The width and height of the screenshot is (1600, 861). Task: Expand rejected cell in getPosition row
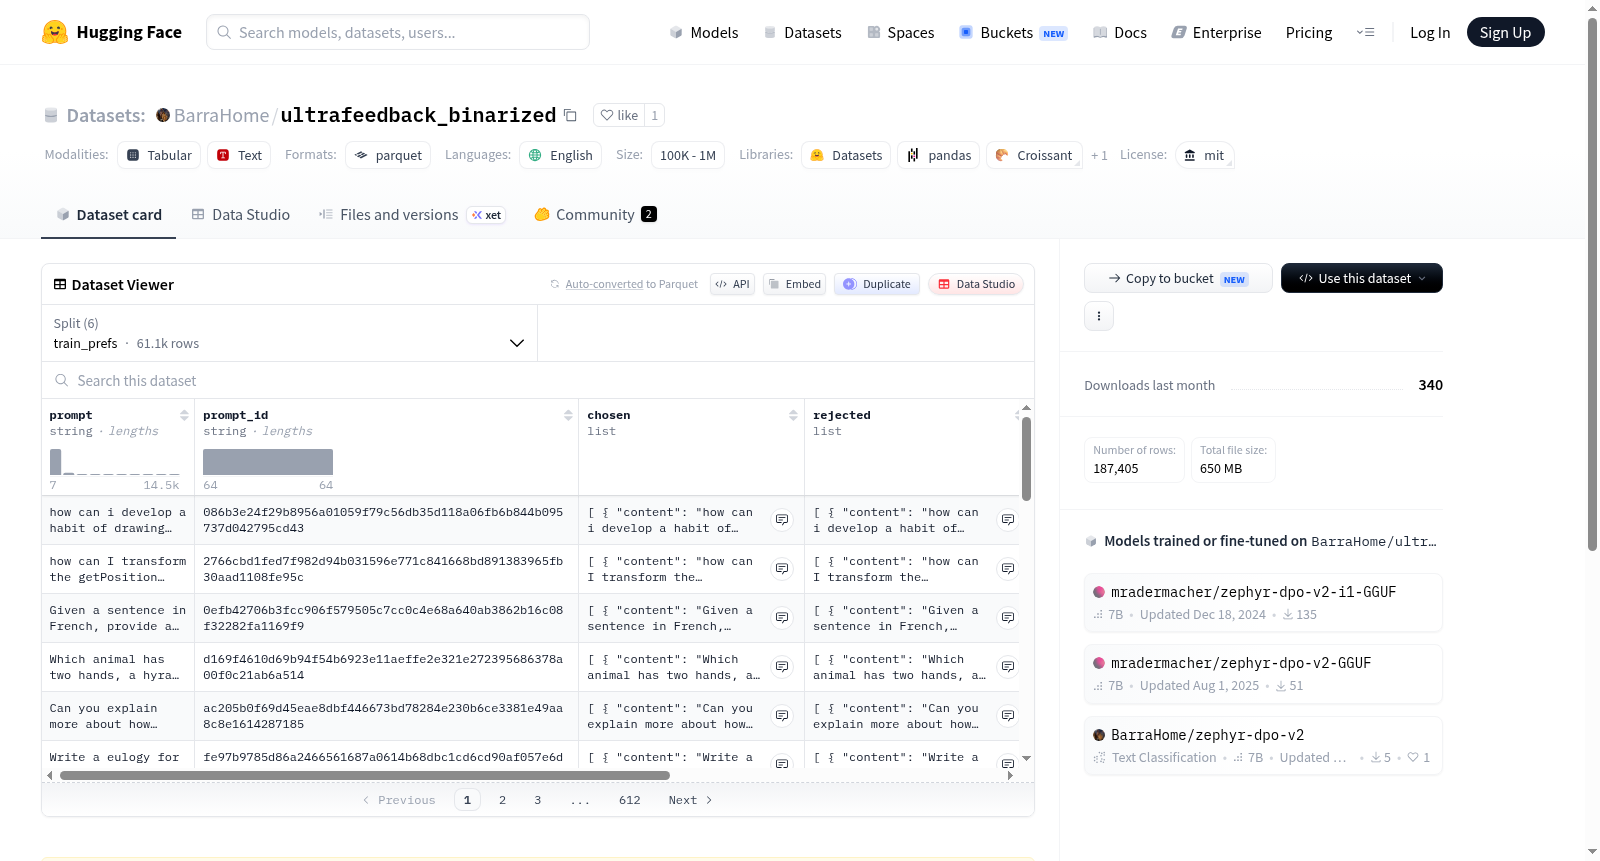[x=1008, y=569]
